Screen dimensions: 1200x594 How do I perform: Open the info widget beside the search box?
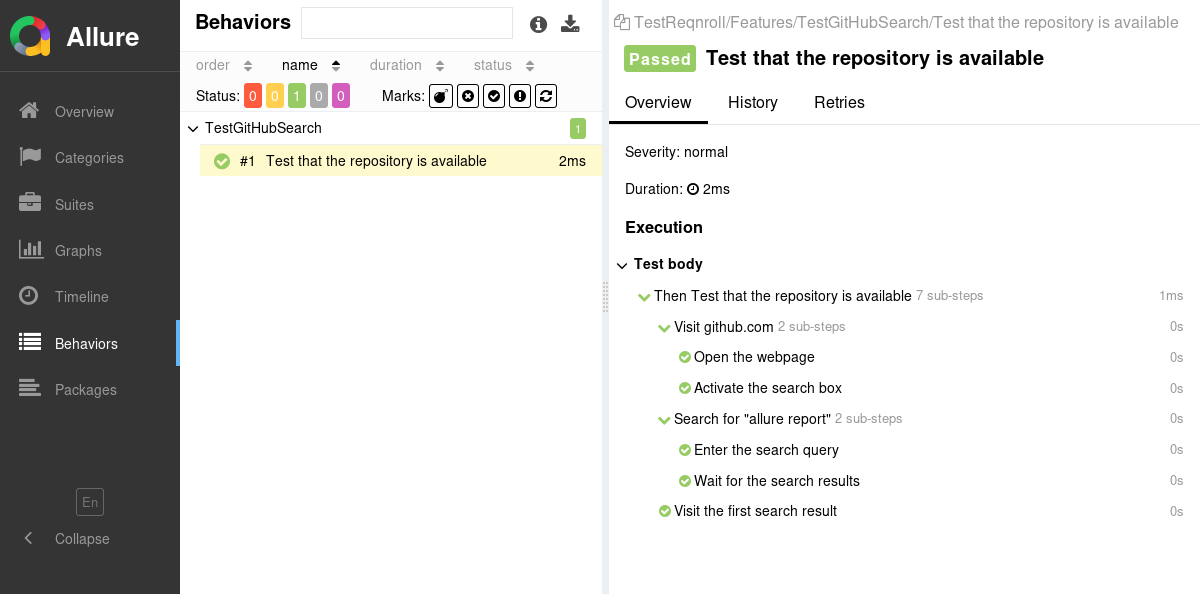point(538,24)
